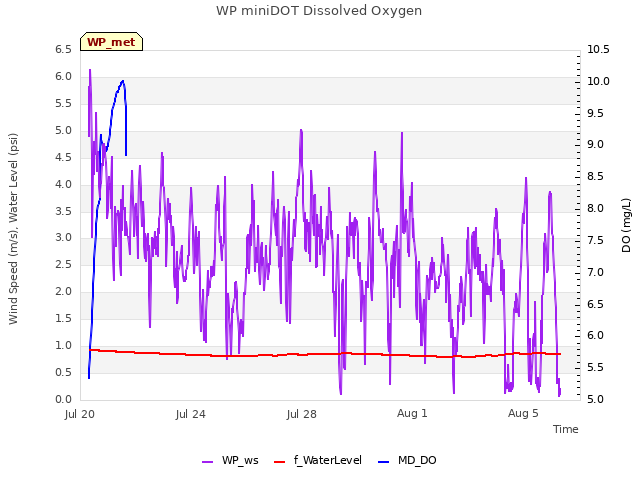The image size is (640, 480).
Task: Click the 6.5 left axis tick label
Action: point(63,49)
